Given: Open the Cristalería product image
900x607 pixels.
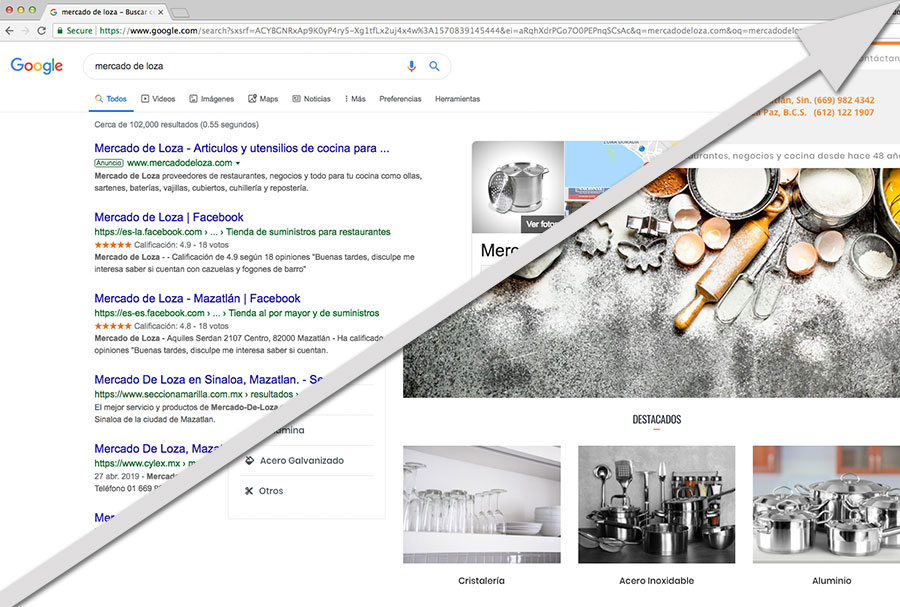Looking at the screenshot, I should point(482,504).
